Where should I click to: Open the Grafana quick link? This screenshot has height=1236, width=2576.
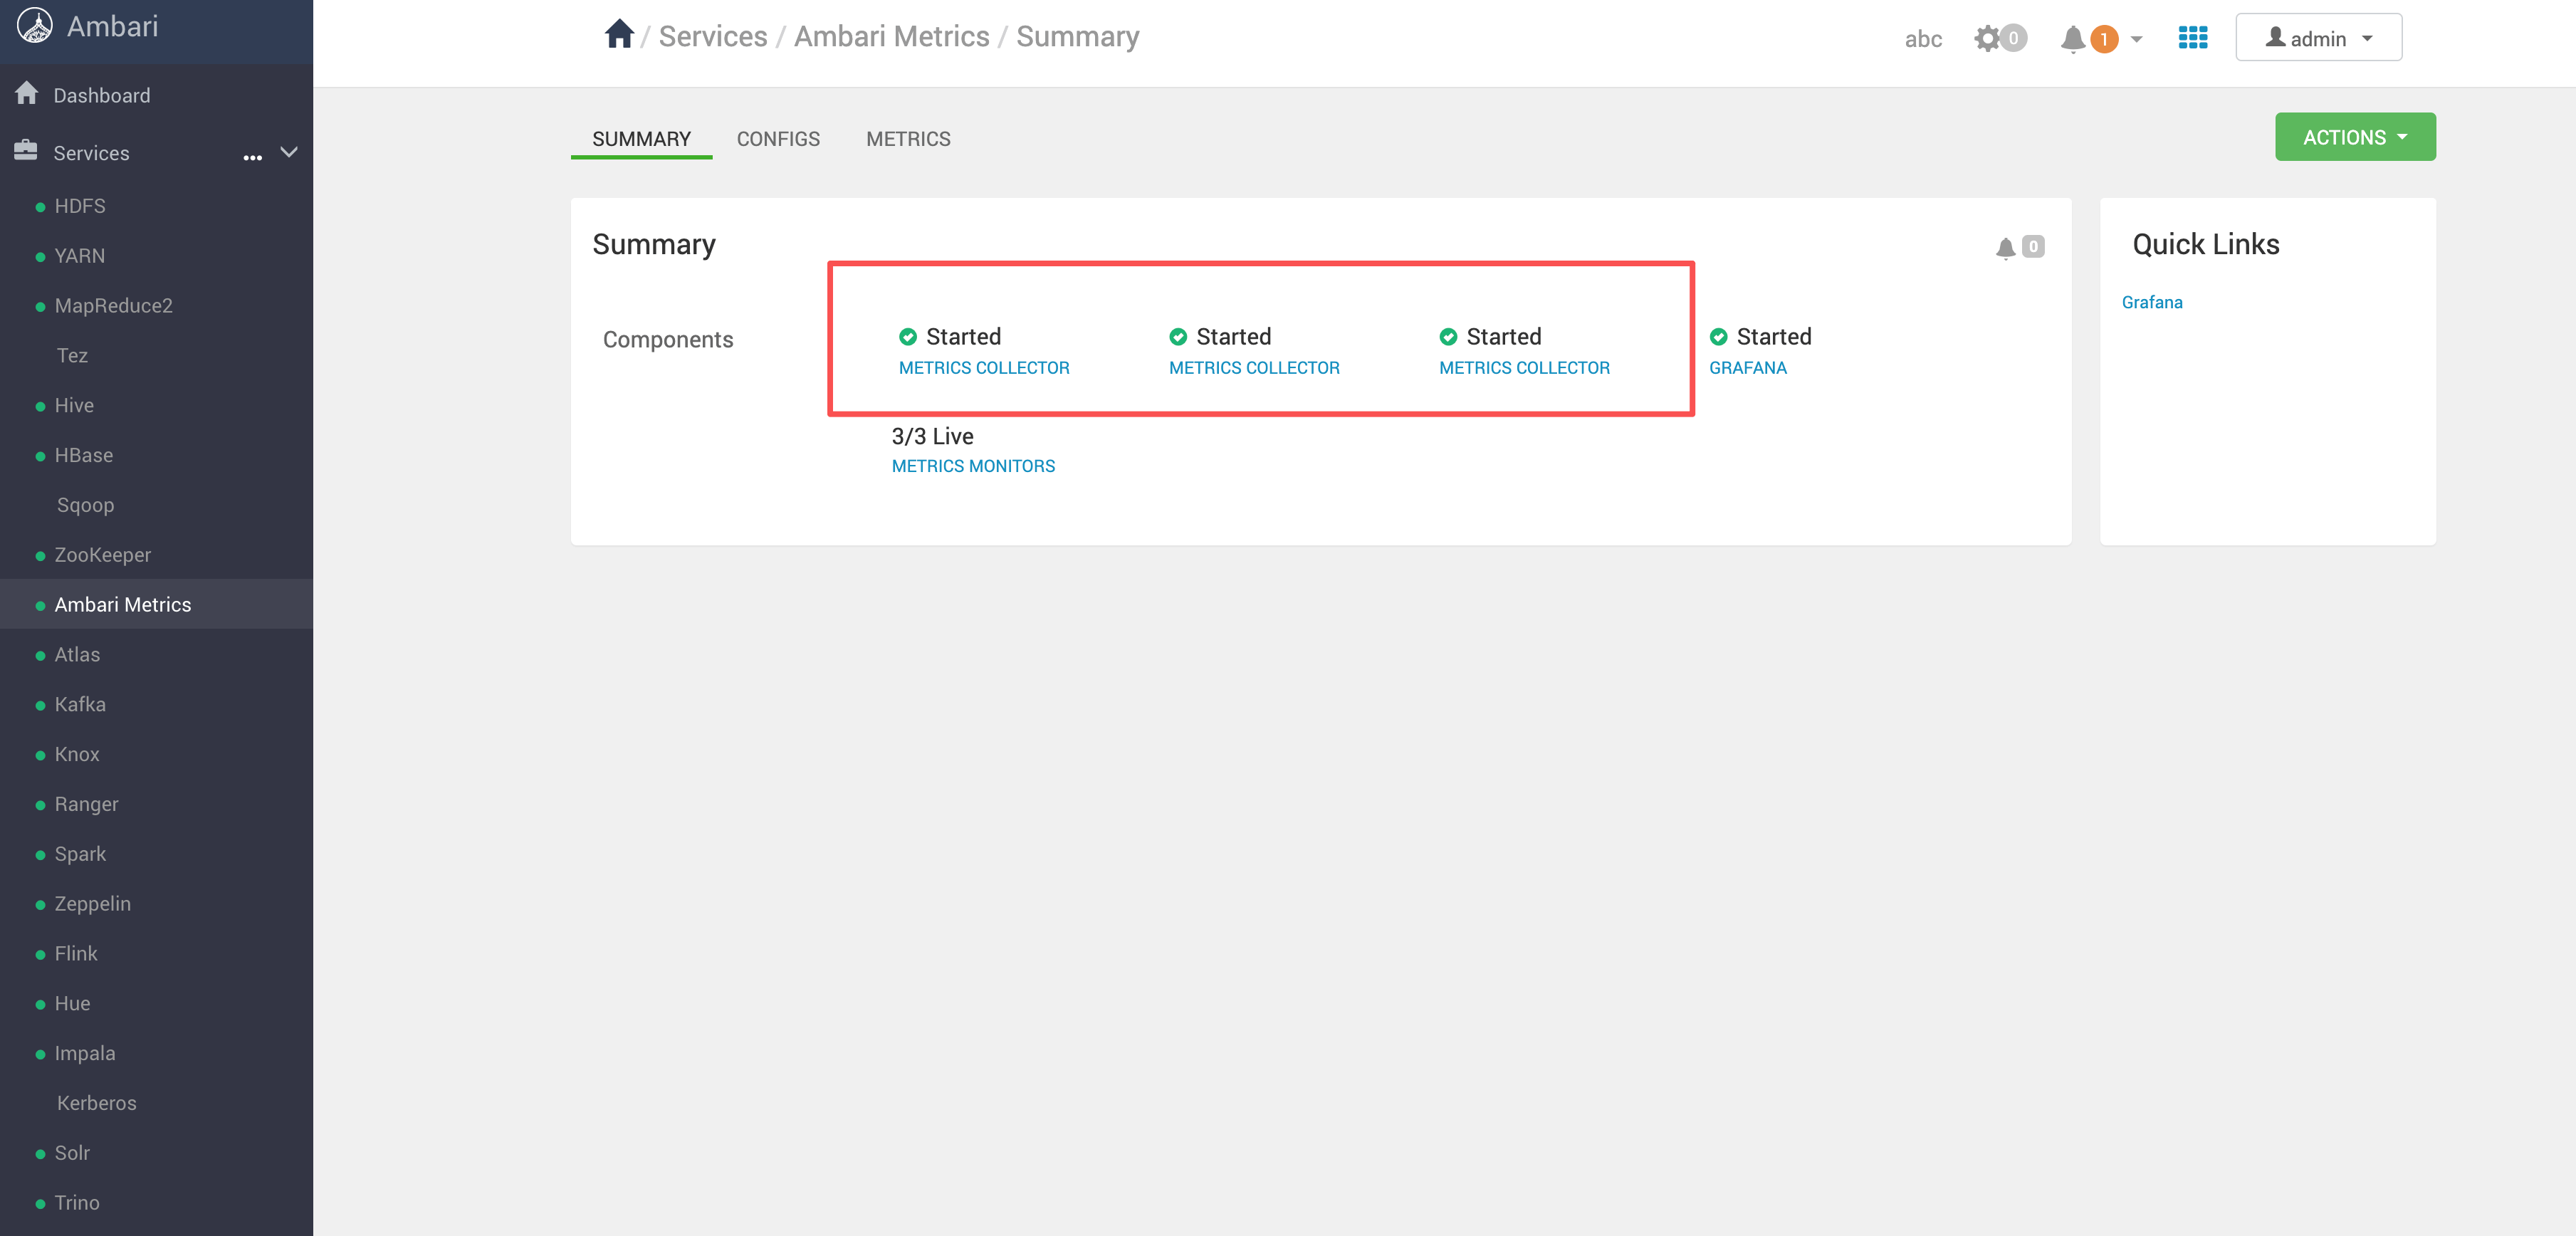click(2151, 302)
